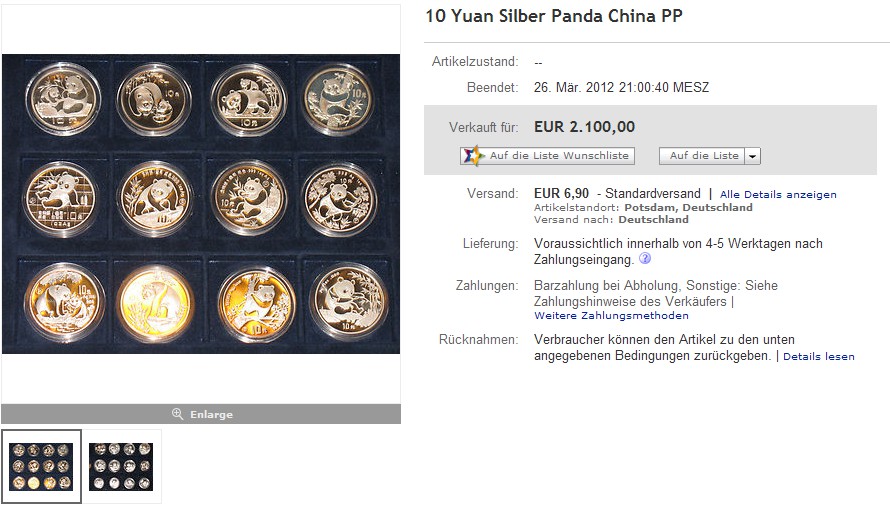Click the help question mark near Zahlungseingang
Viewport: 890px width, 518px height.
645,259
